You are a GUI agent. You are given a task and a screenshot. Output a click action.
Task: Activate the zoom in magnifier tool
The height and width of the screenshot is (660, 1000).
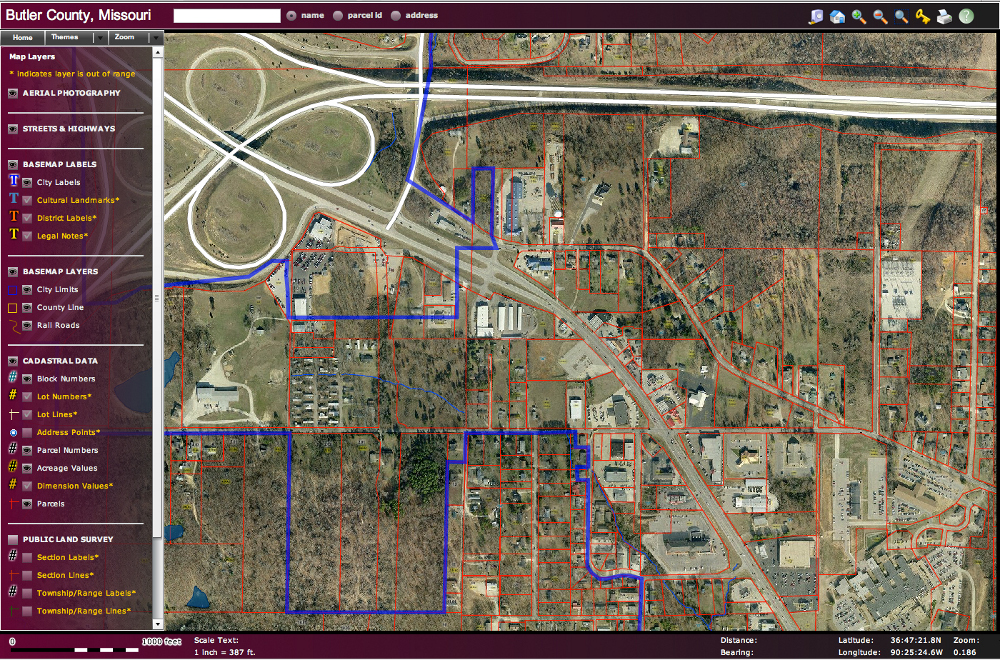pos(859,16)
